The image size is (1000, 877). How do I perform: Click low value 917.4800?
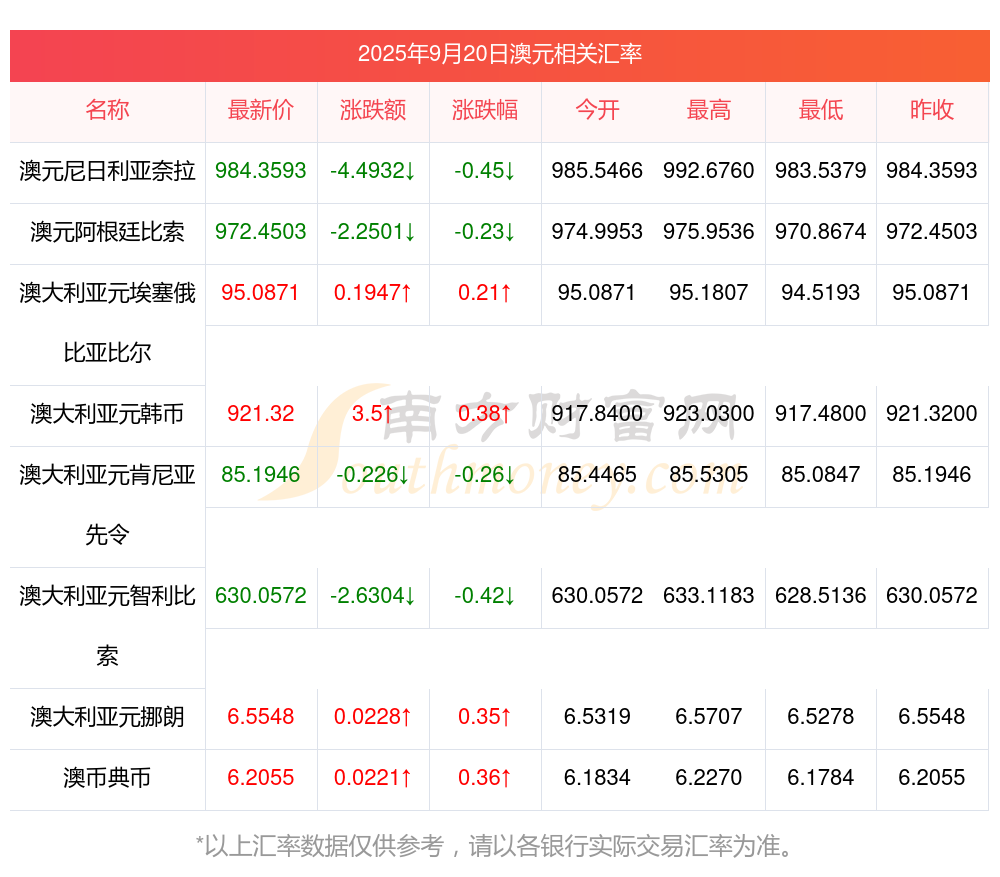[x=821, y=414]
